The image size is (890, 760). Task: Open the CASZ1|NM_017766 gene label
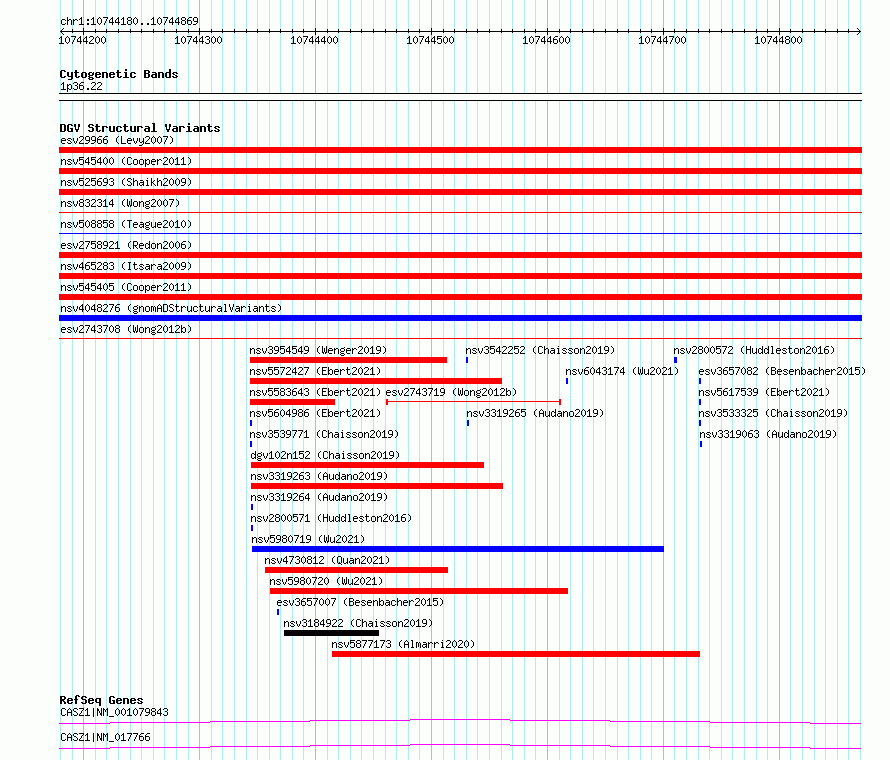(x=106, y=737)
